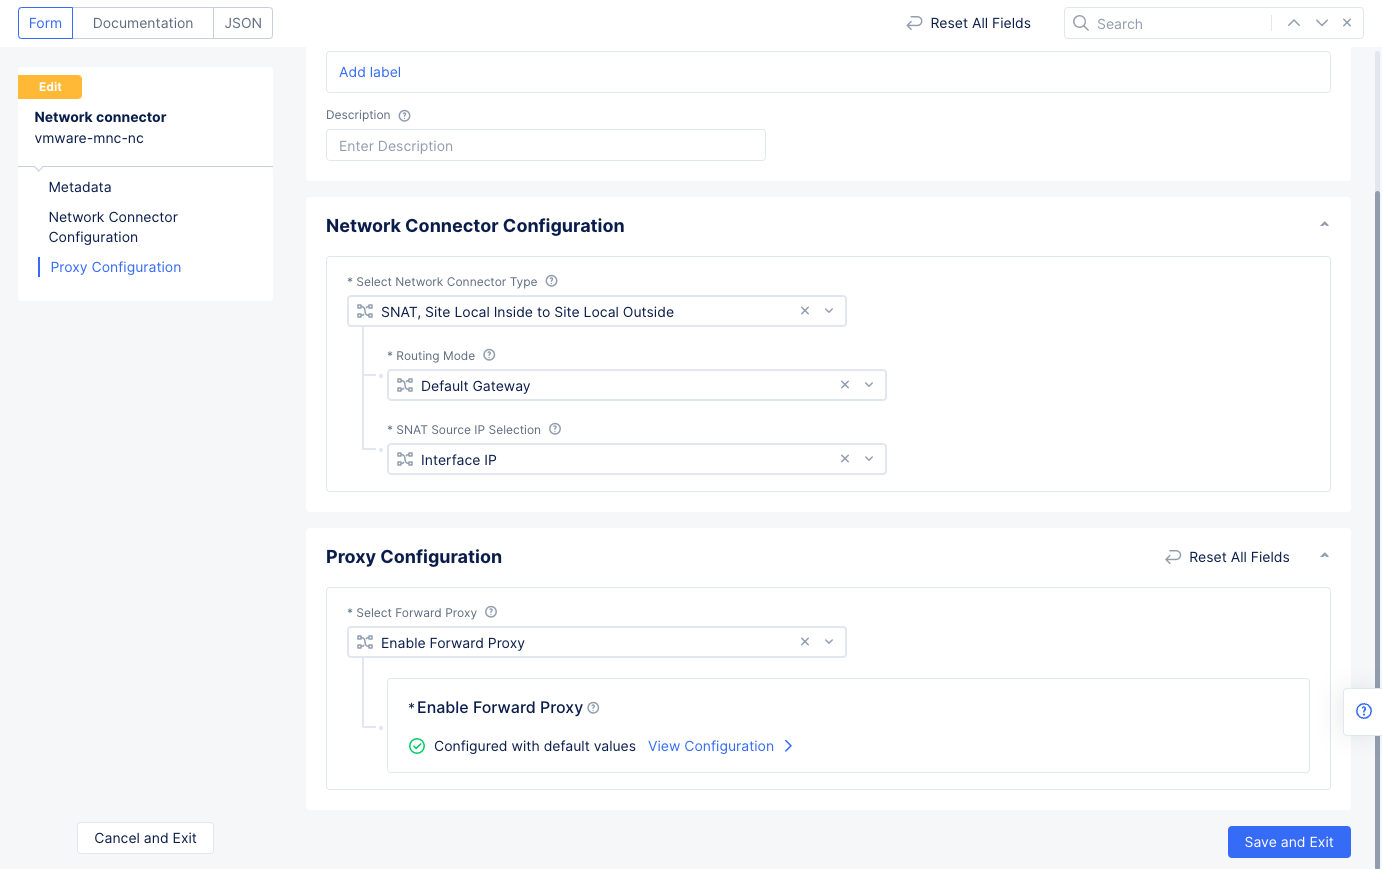1382x869 pixels.
Task: Open the search magnifier in the search bar
Action: click(x=1081, y=22)
